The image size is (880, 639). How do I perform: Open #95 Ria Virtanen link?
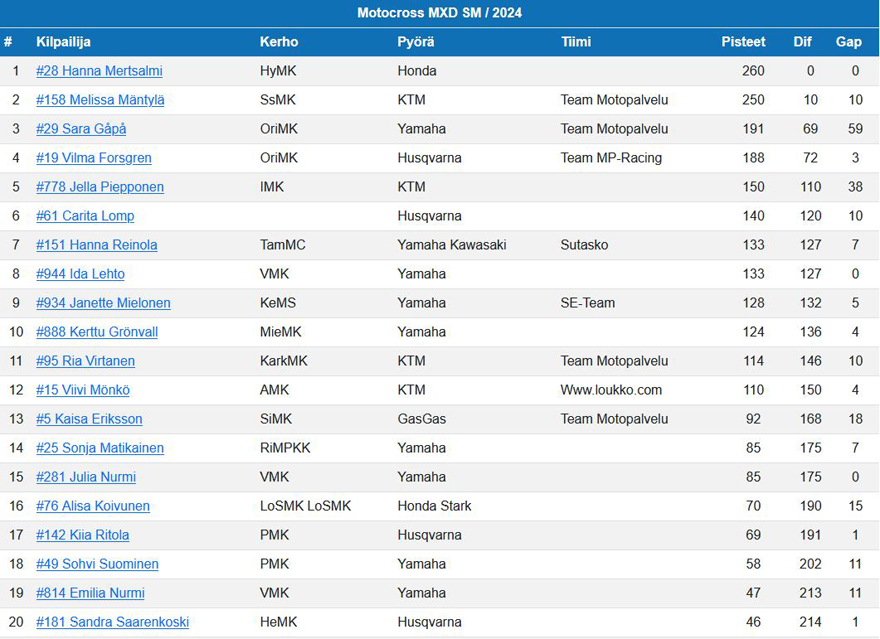coord(85,361)
